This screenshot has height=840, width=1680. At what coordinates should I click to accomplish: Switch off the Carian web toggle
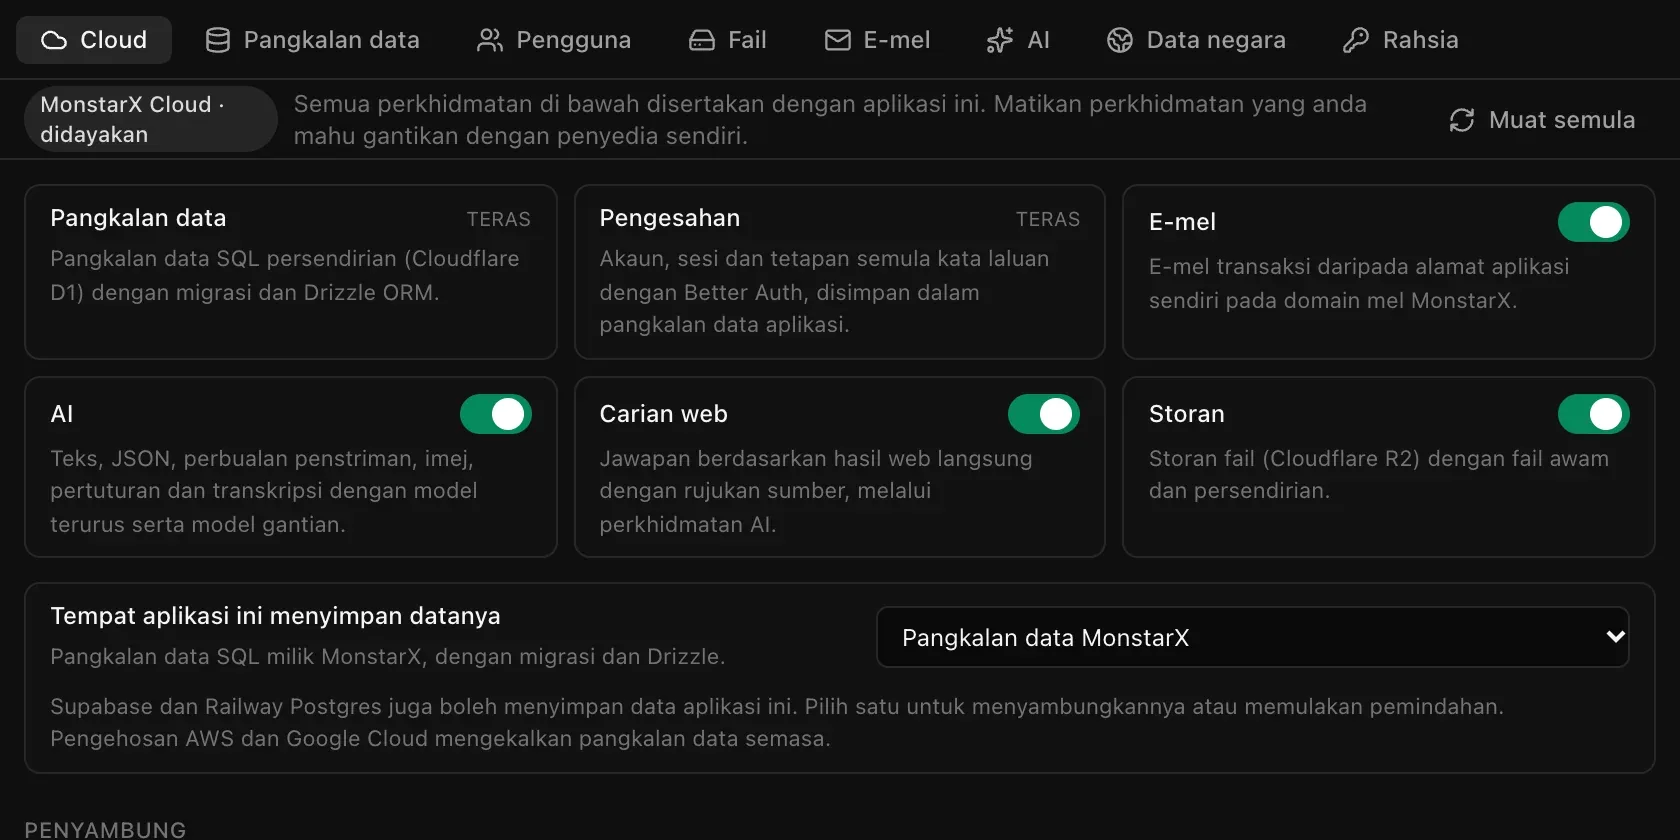click(1044, 414)
